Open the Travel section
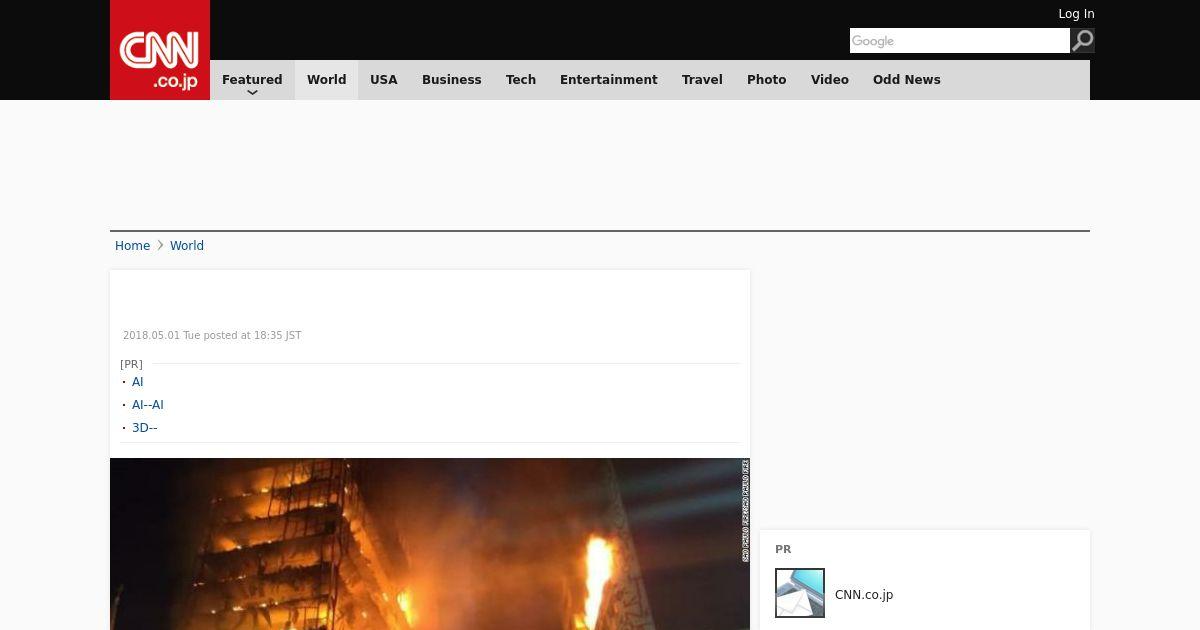Viewport: 1200px width, 630px height. tap(702, 80)
